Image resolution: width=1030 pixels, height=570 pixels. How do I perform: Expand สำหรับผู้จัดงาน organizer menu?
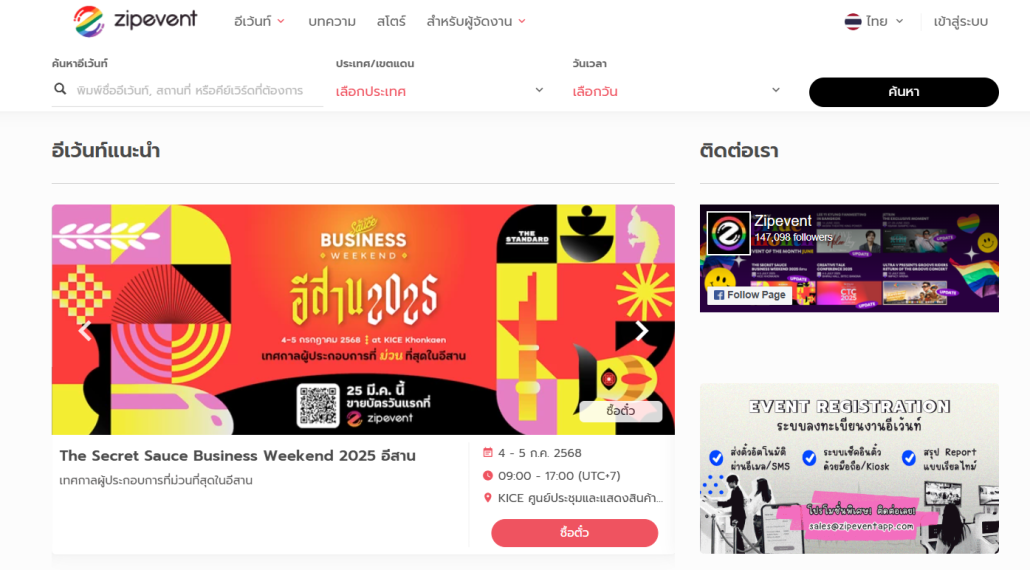coord(476,22)
